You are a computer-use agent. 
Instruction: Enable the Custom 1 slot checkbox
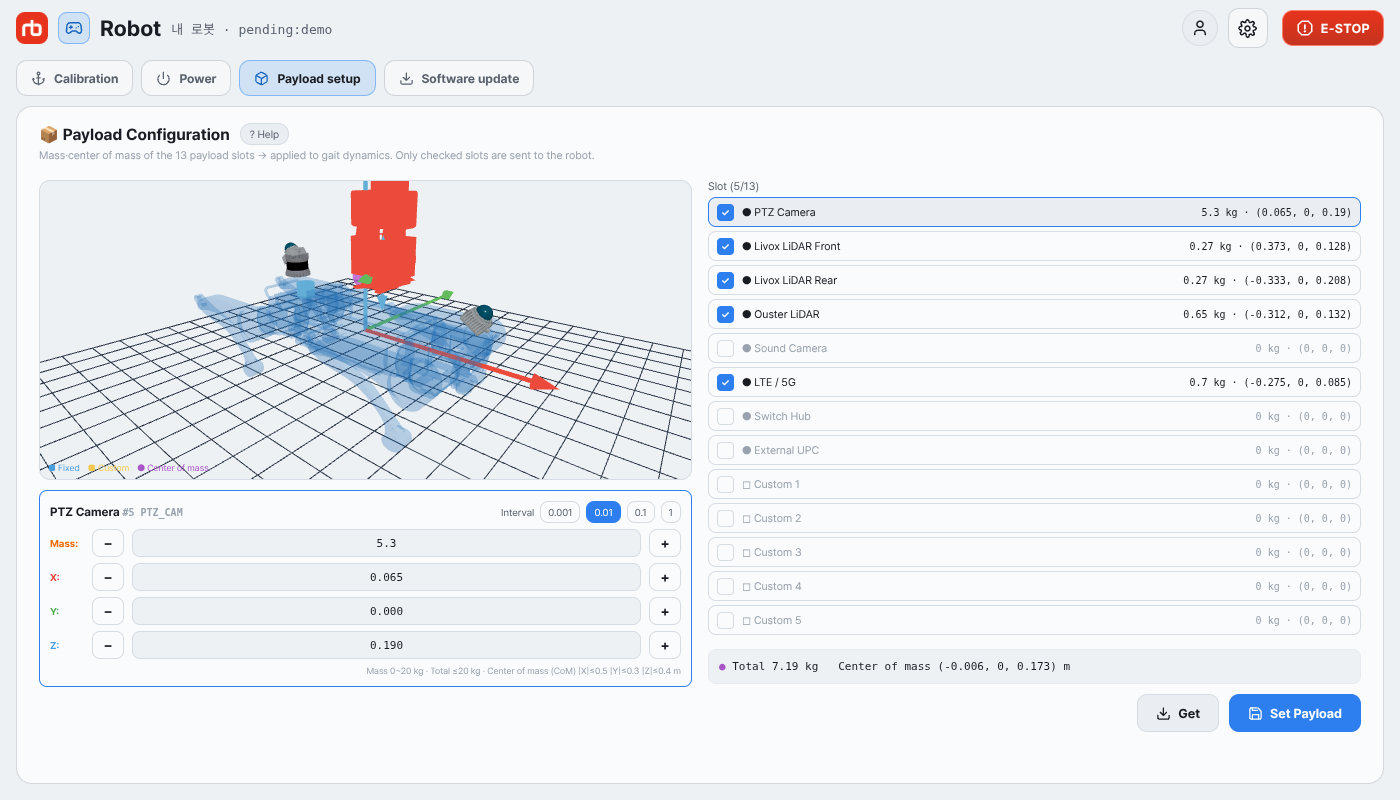pyautogui.click(x=726, y=484)
